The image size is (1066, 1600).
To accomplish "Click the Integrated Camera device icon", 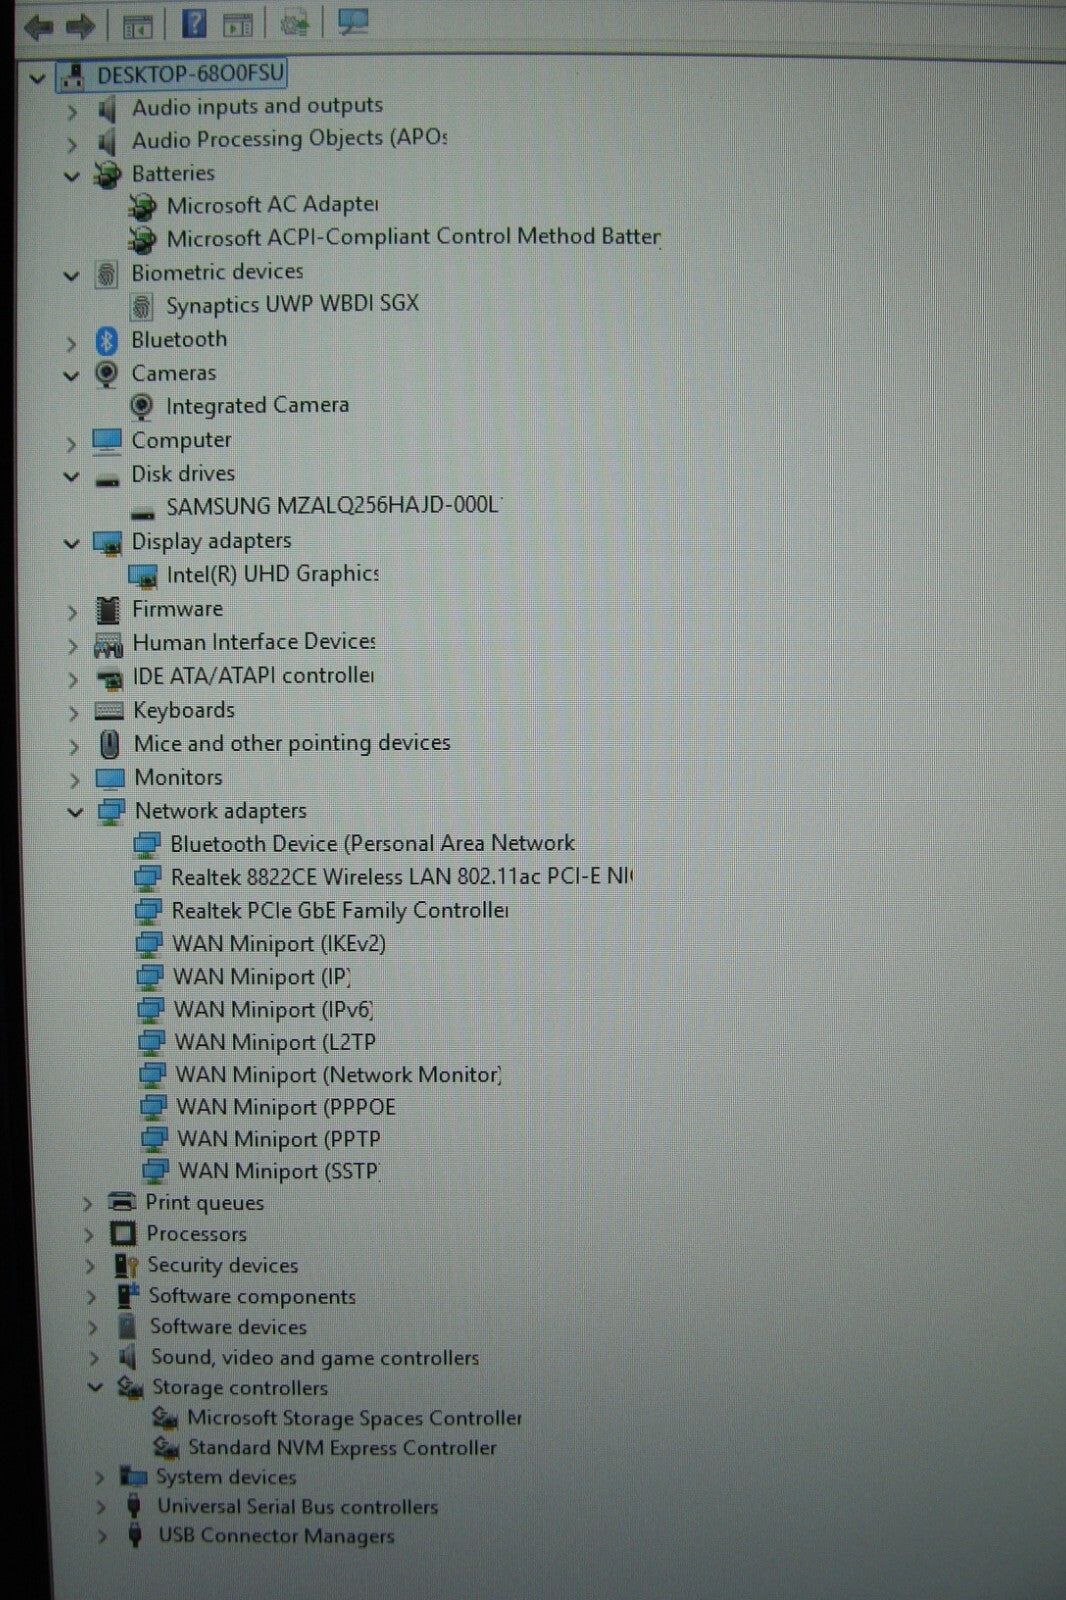I will [142, 407].
